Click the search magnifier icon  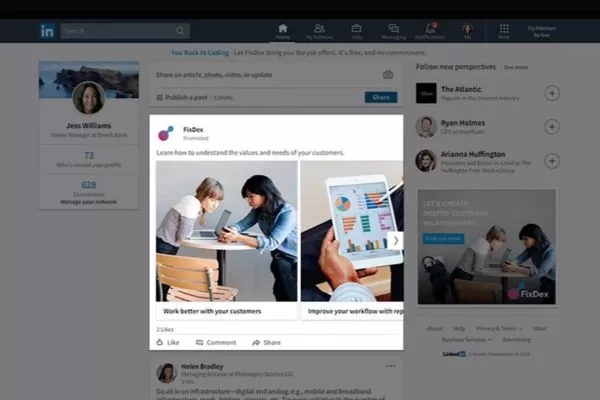[180, 31]
